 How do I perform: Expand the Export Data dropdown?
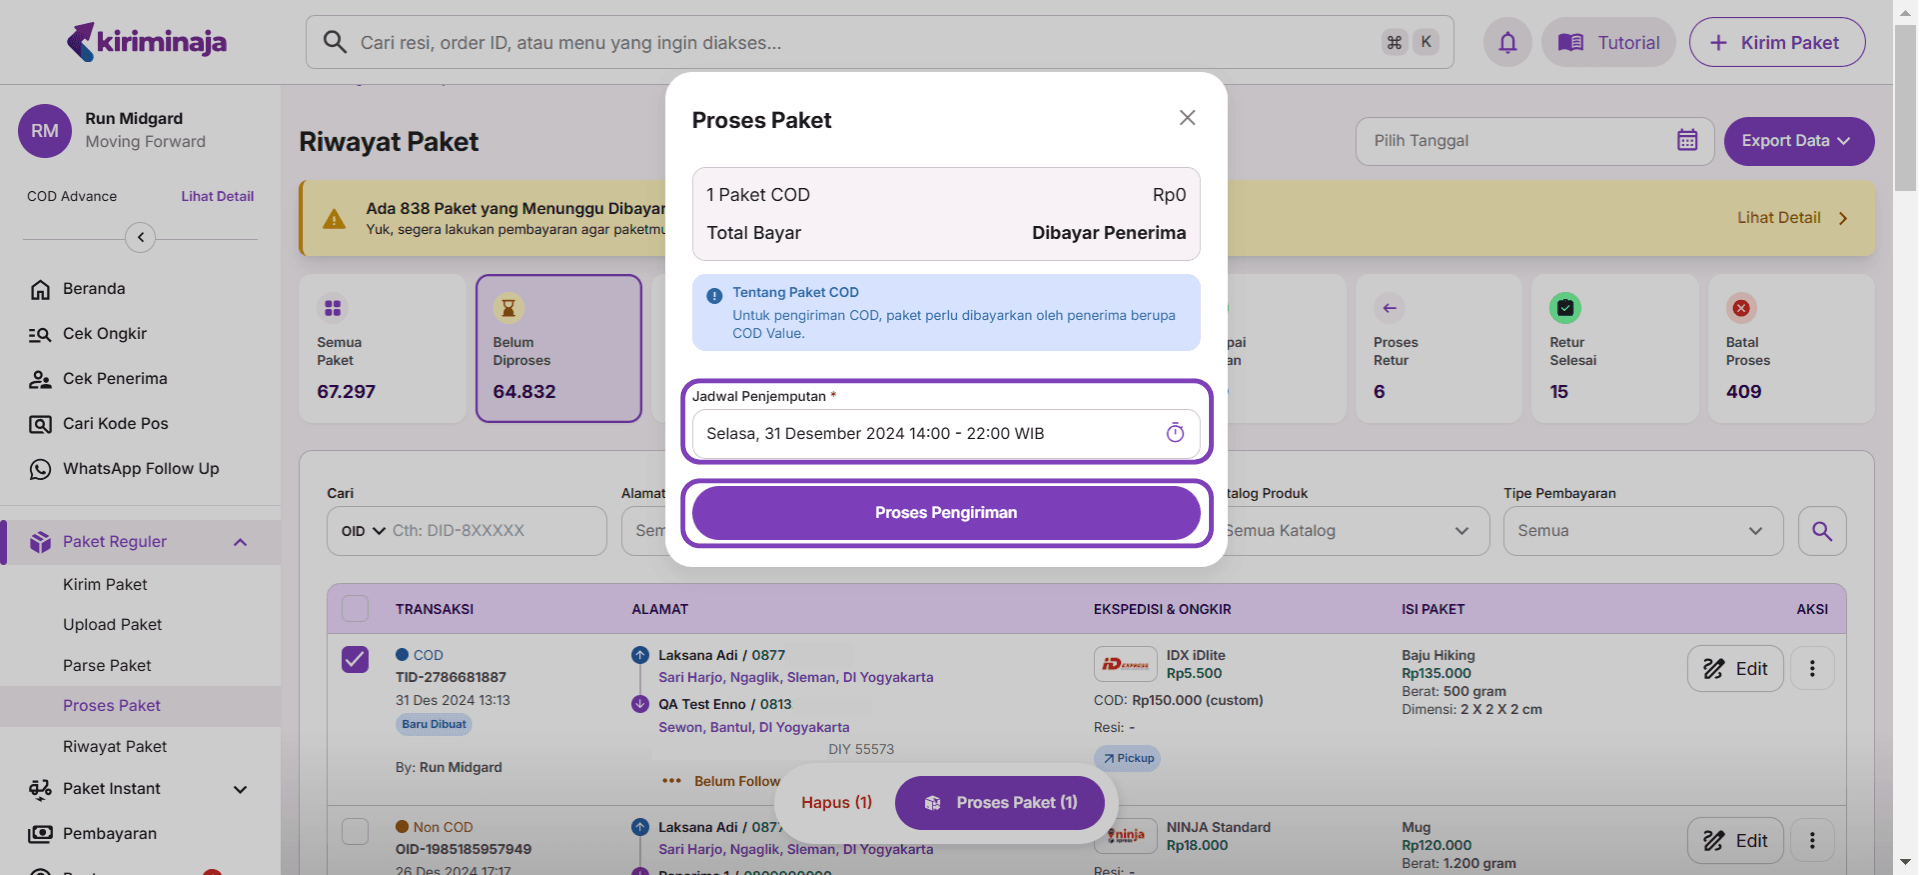(x=1798, y=141)
